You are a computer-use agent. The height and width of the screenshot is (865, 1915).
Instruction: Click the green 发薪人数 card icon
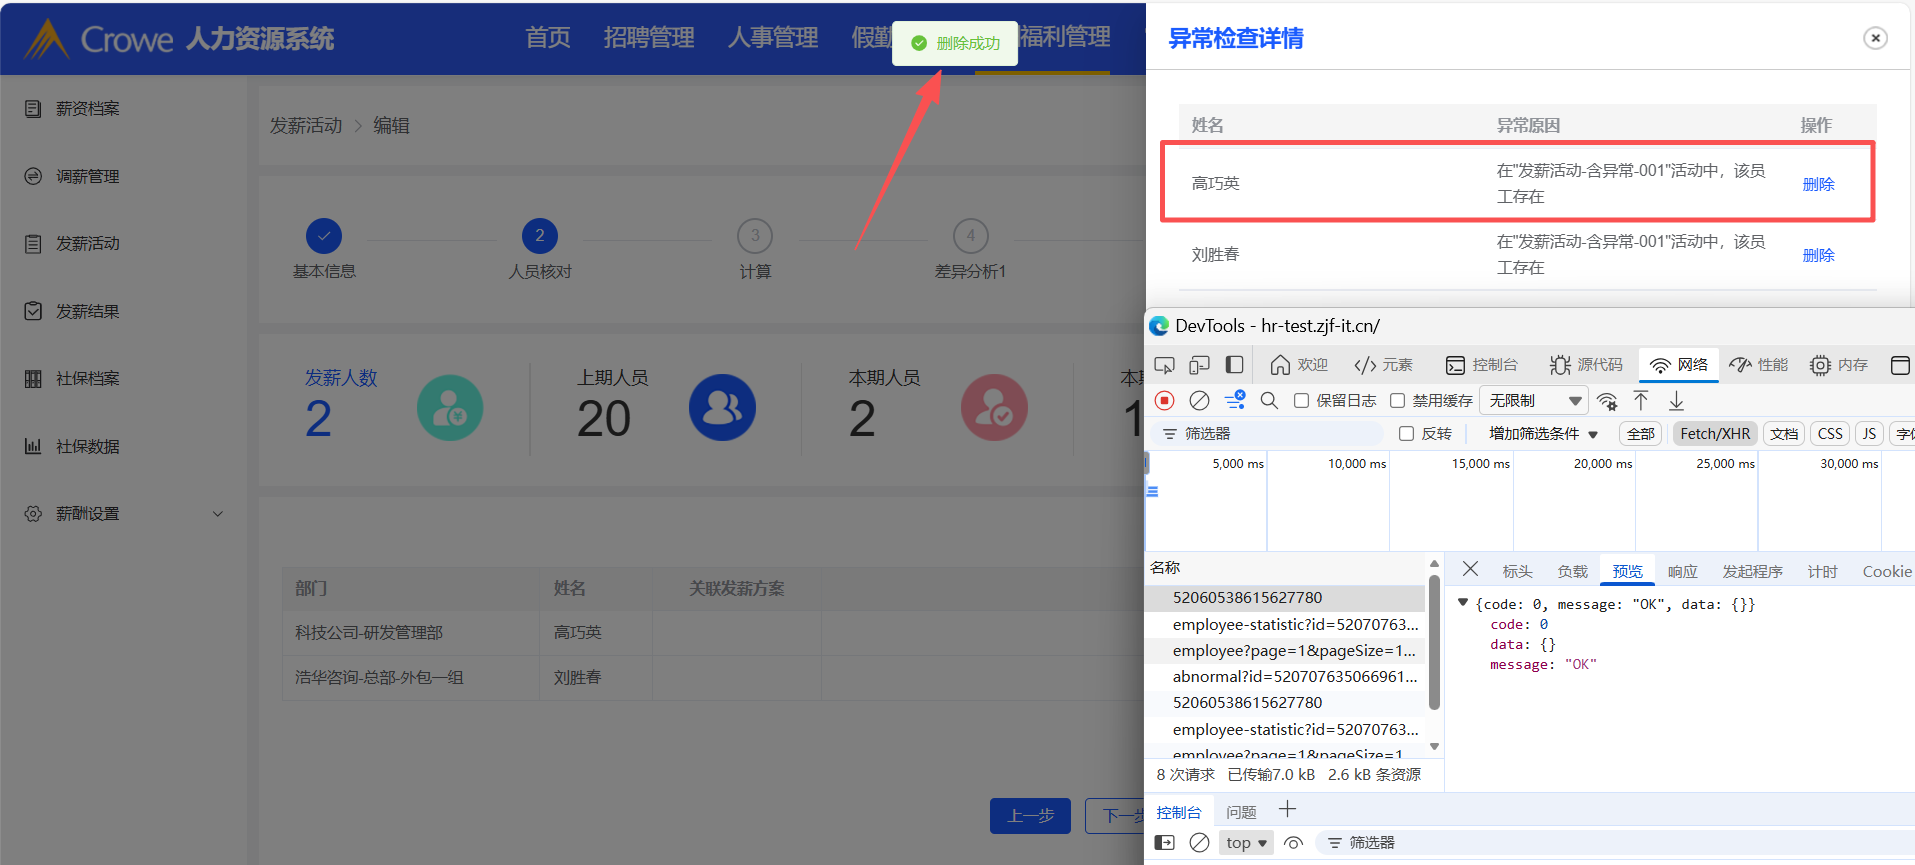tap(450, 407)
